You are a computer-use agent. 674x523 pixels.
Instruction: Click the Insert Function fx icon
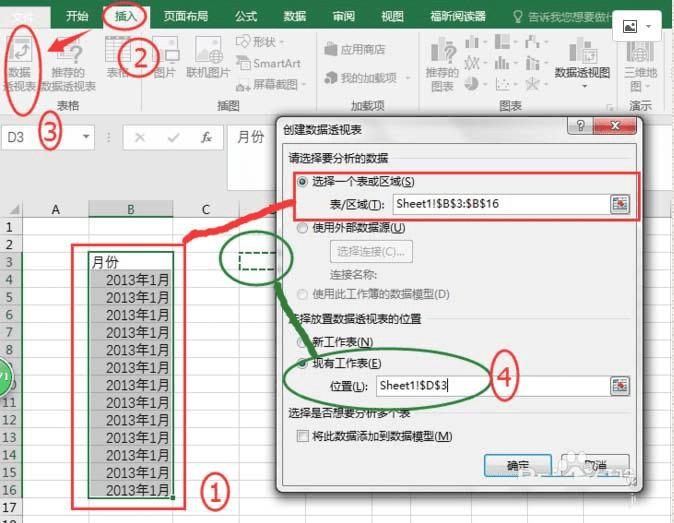point(206,138)
